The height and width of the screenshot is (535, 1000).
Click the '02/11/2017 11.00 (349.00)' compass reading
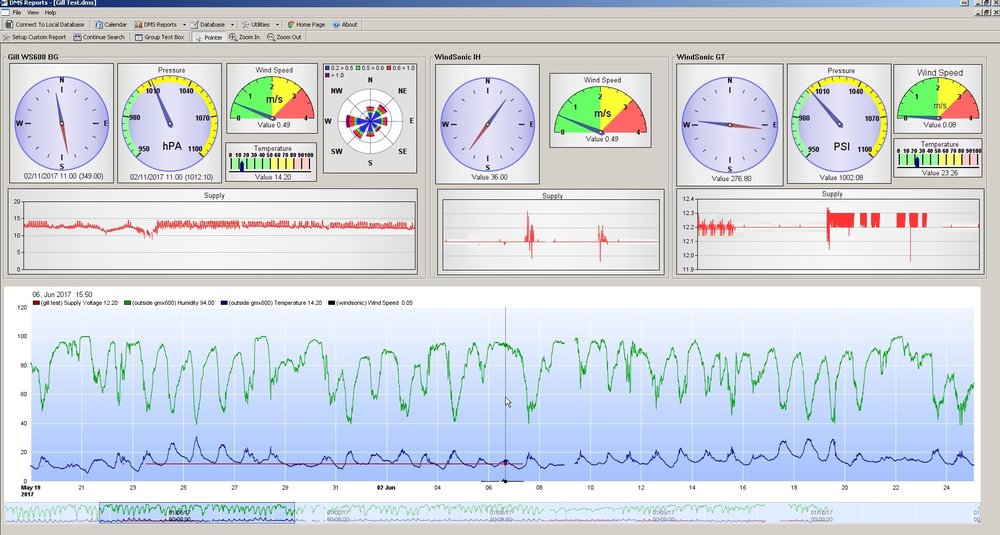(63, 176)
